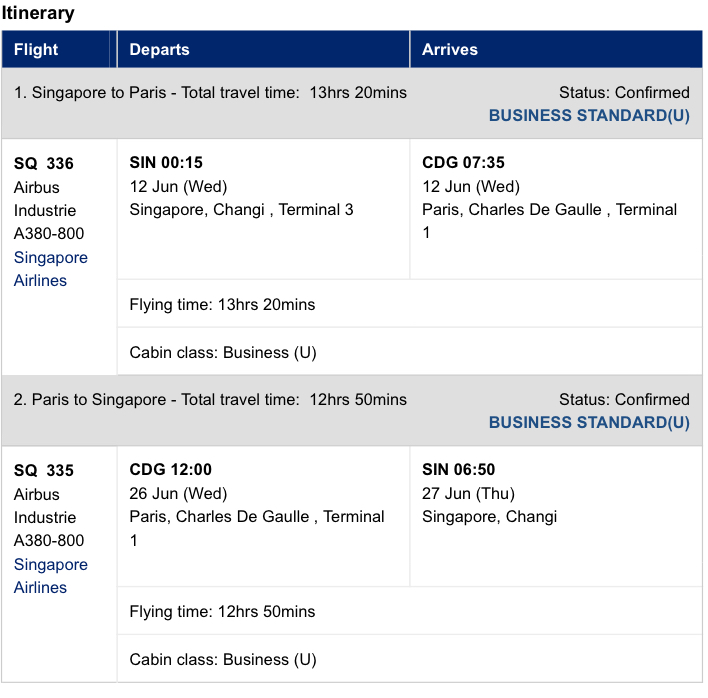
Task: Click BUSINESS STANDARD(U) link for Singapore to Paris
Action: pyautogui.click(x=589, y=116)
